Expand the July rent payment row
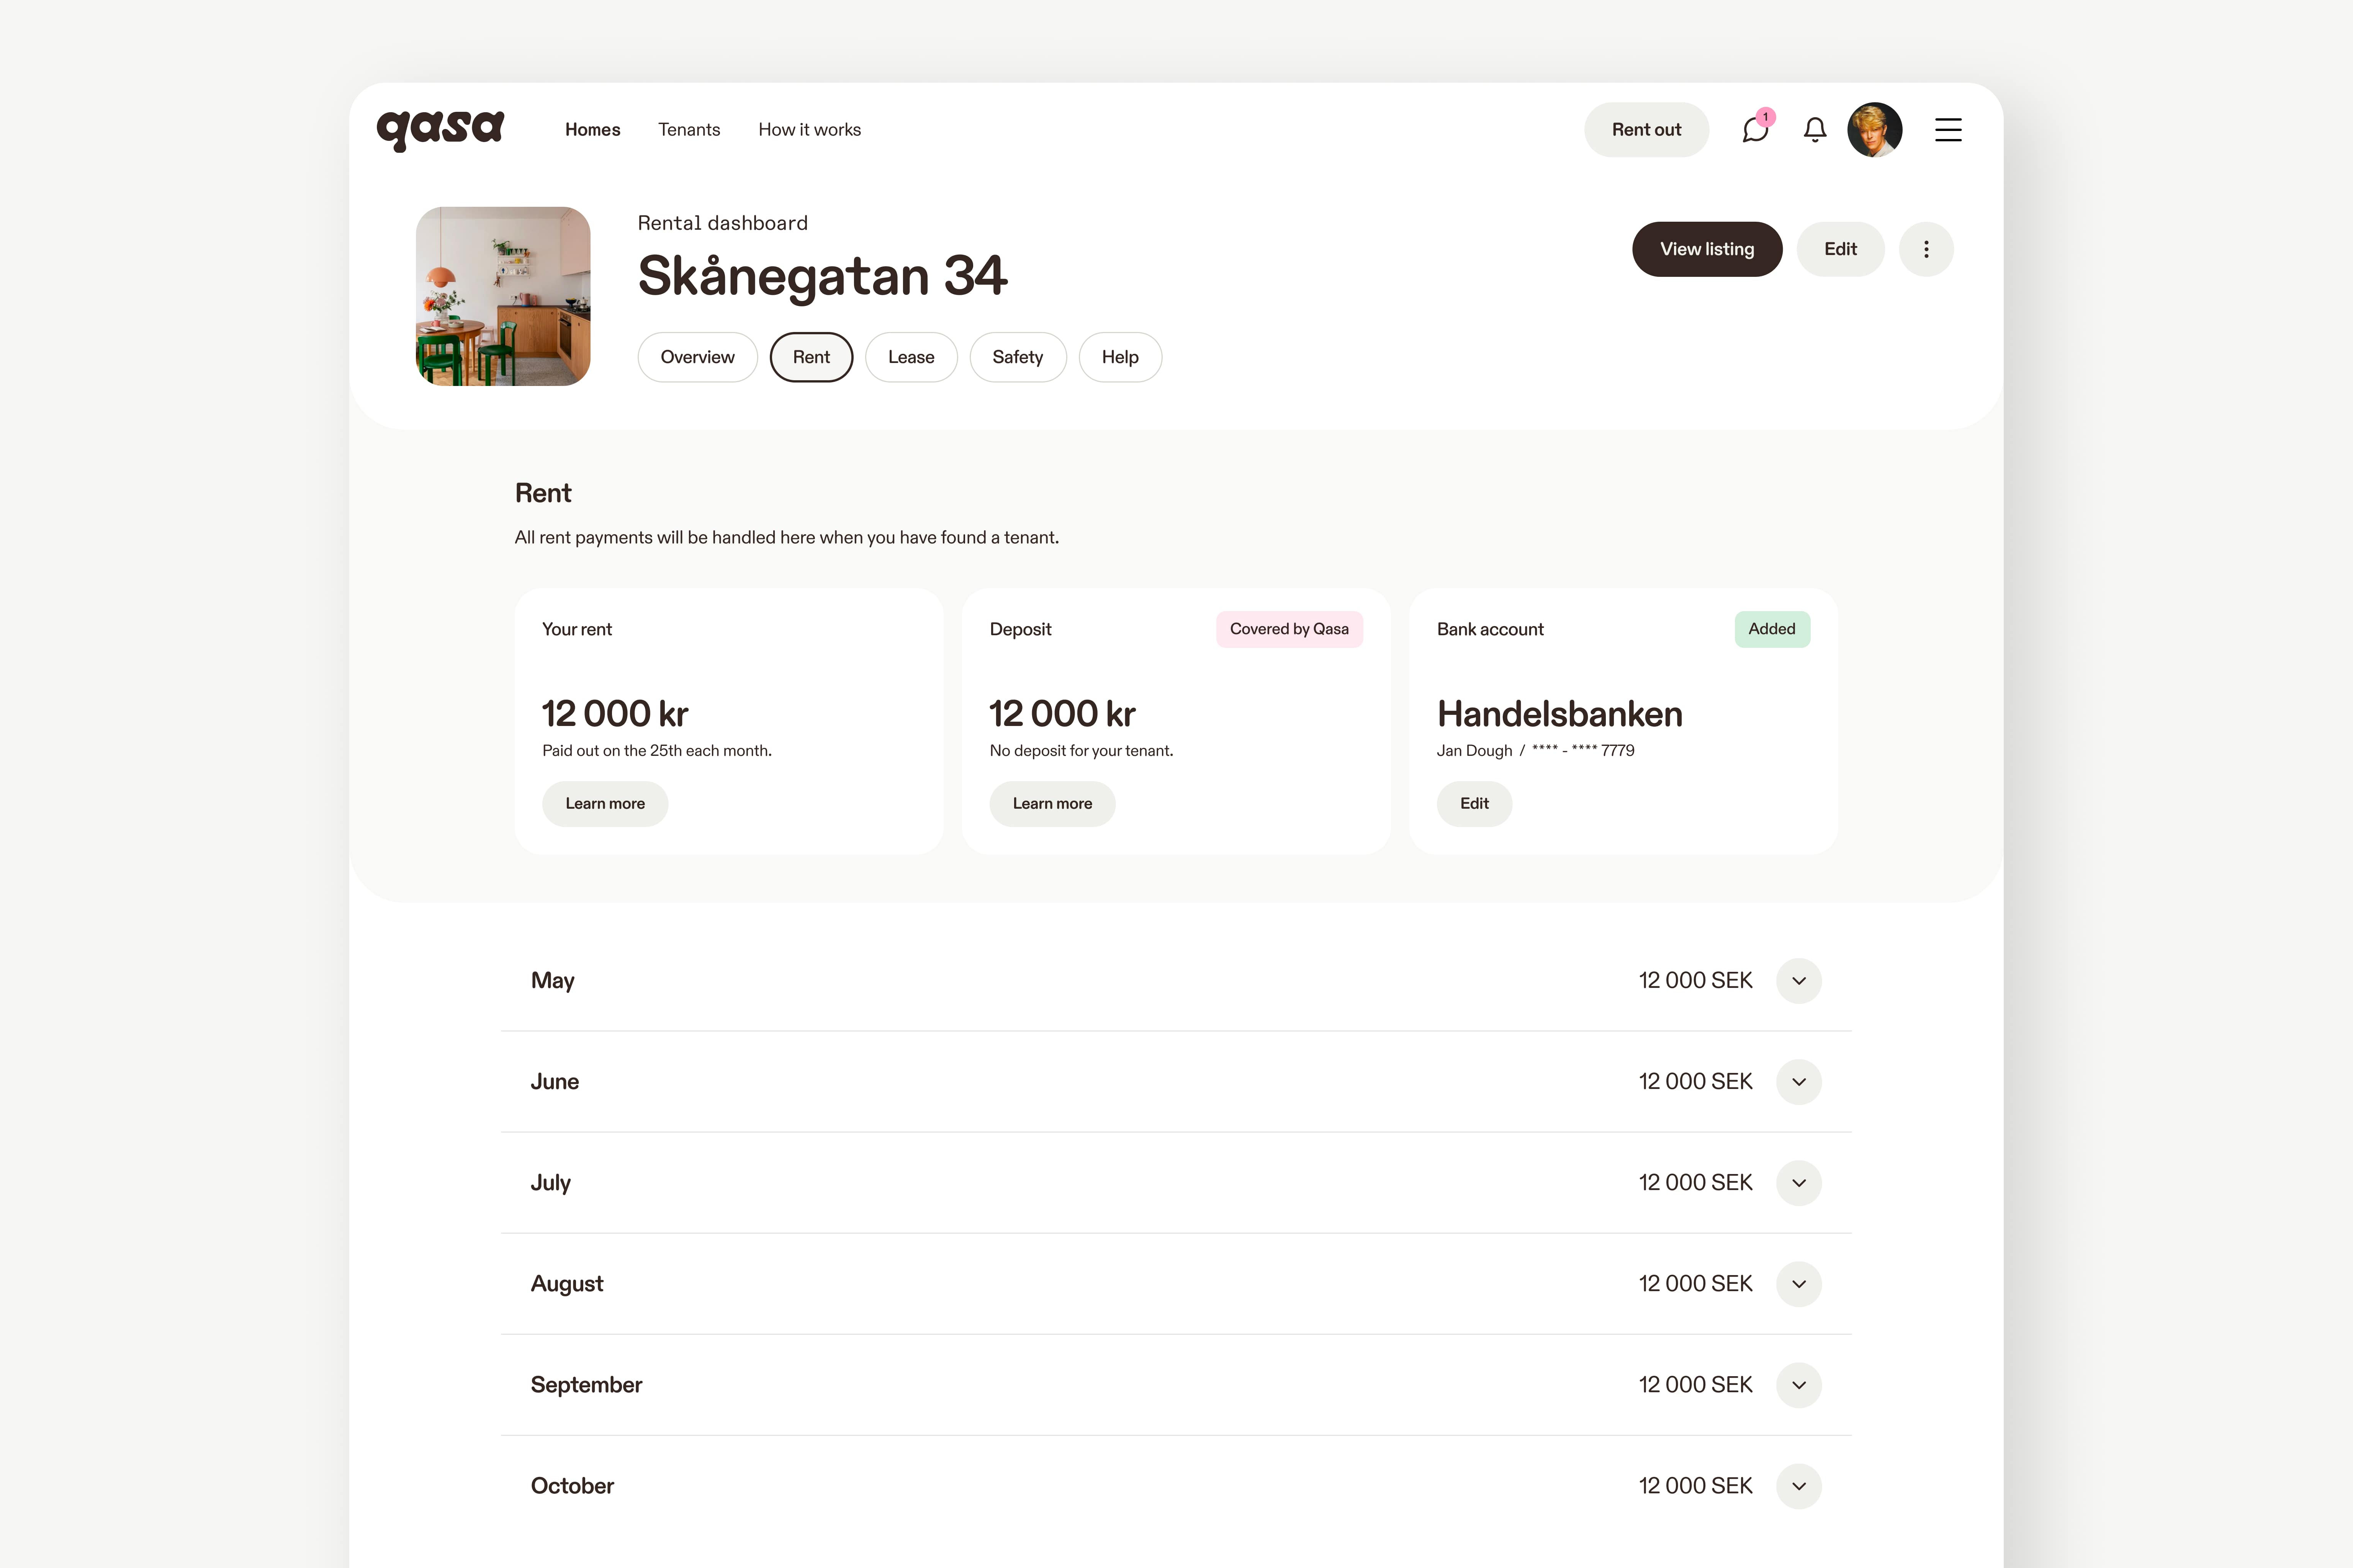2353x1568 pixels. 1800,1181
